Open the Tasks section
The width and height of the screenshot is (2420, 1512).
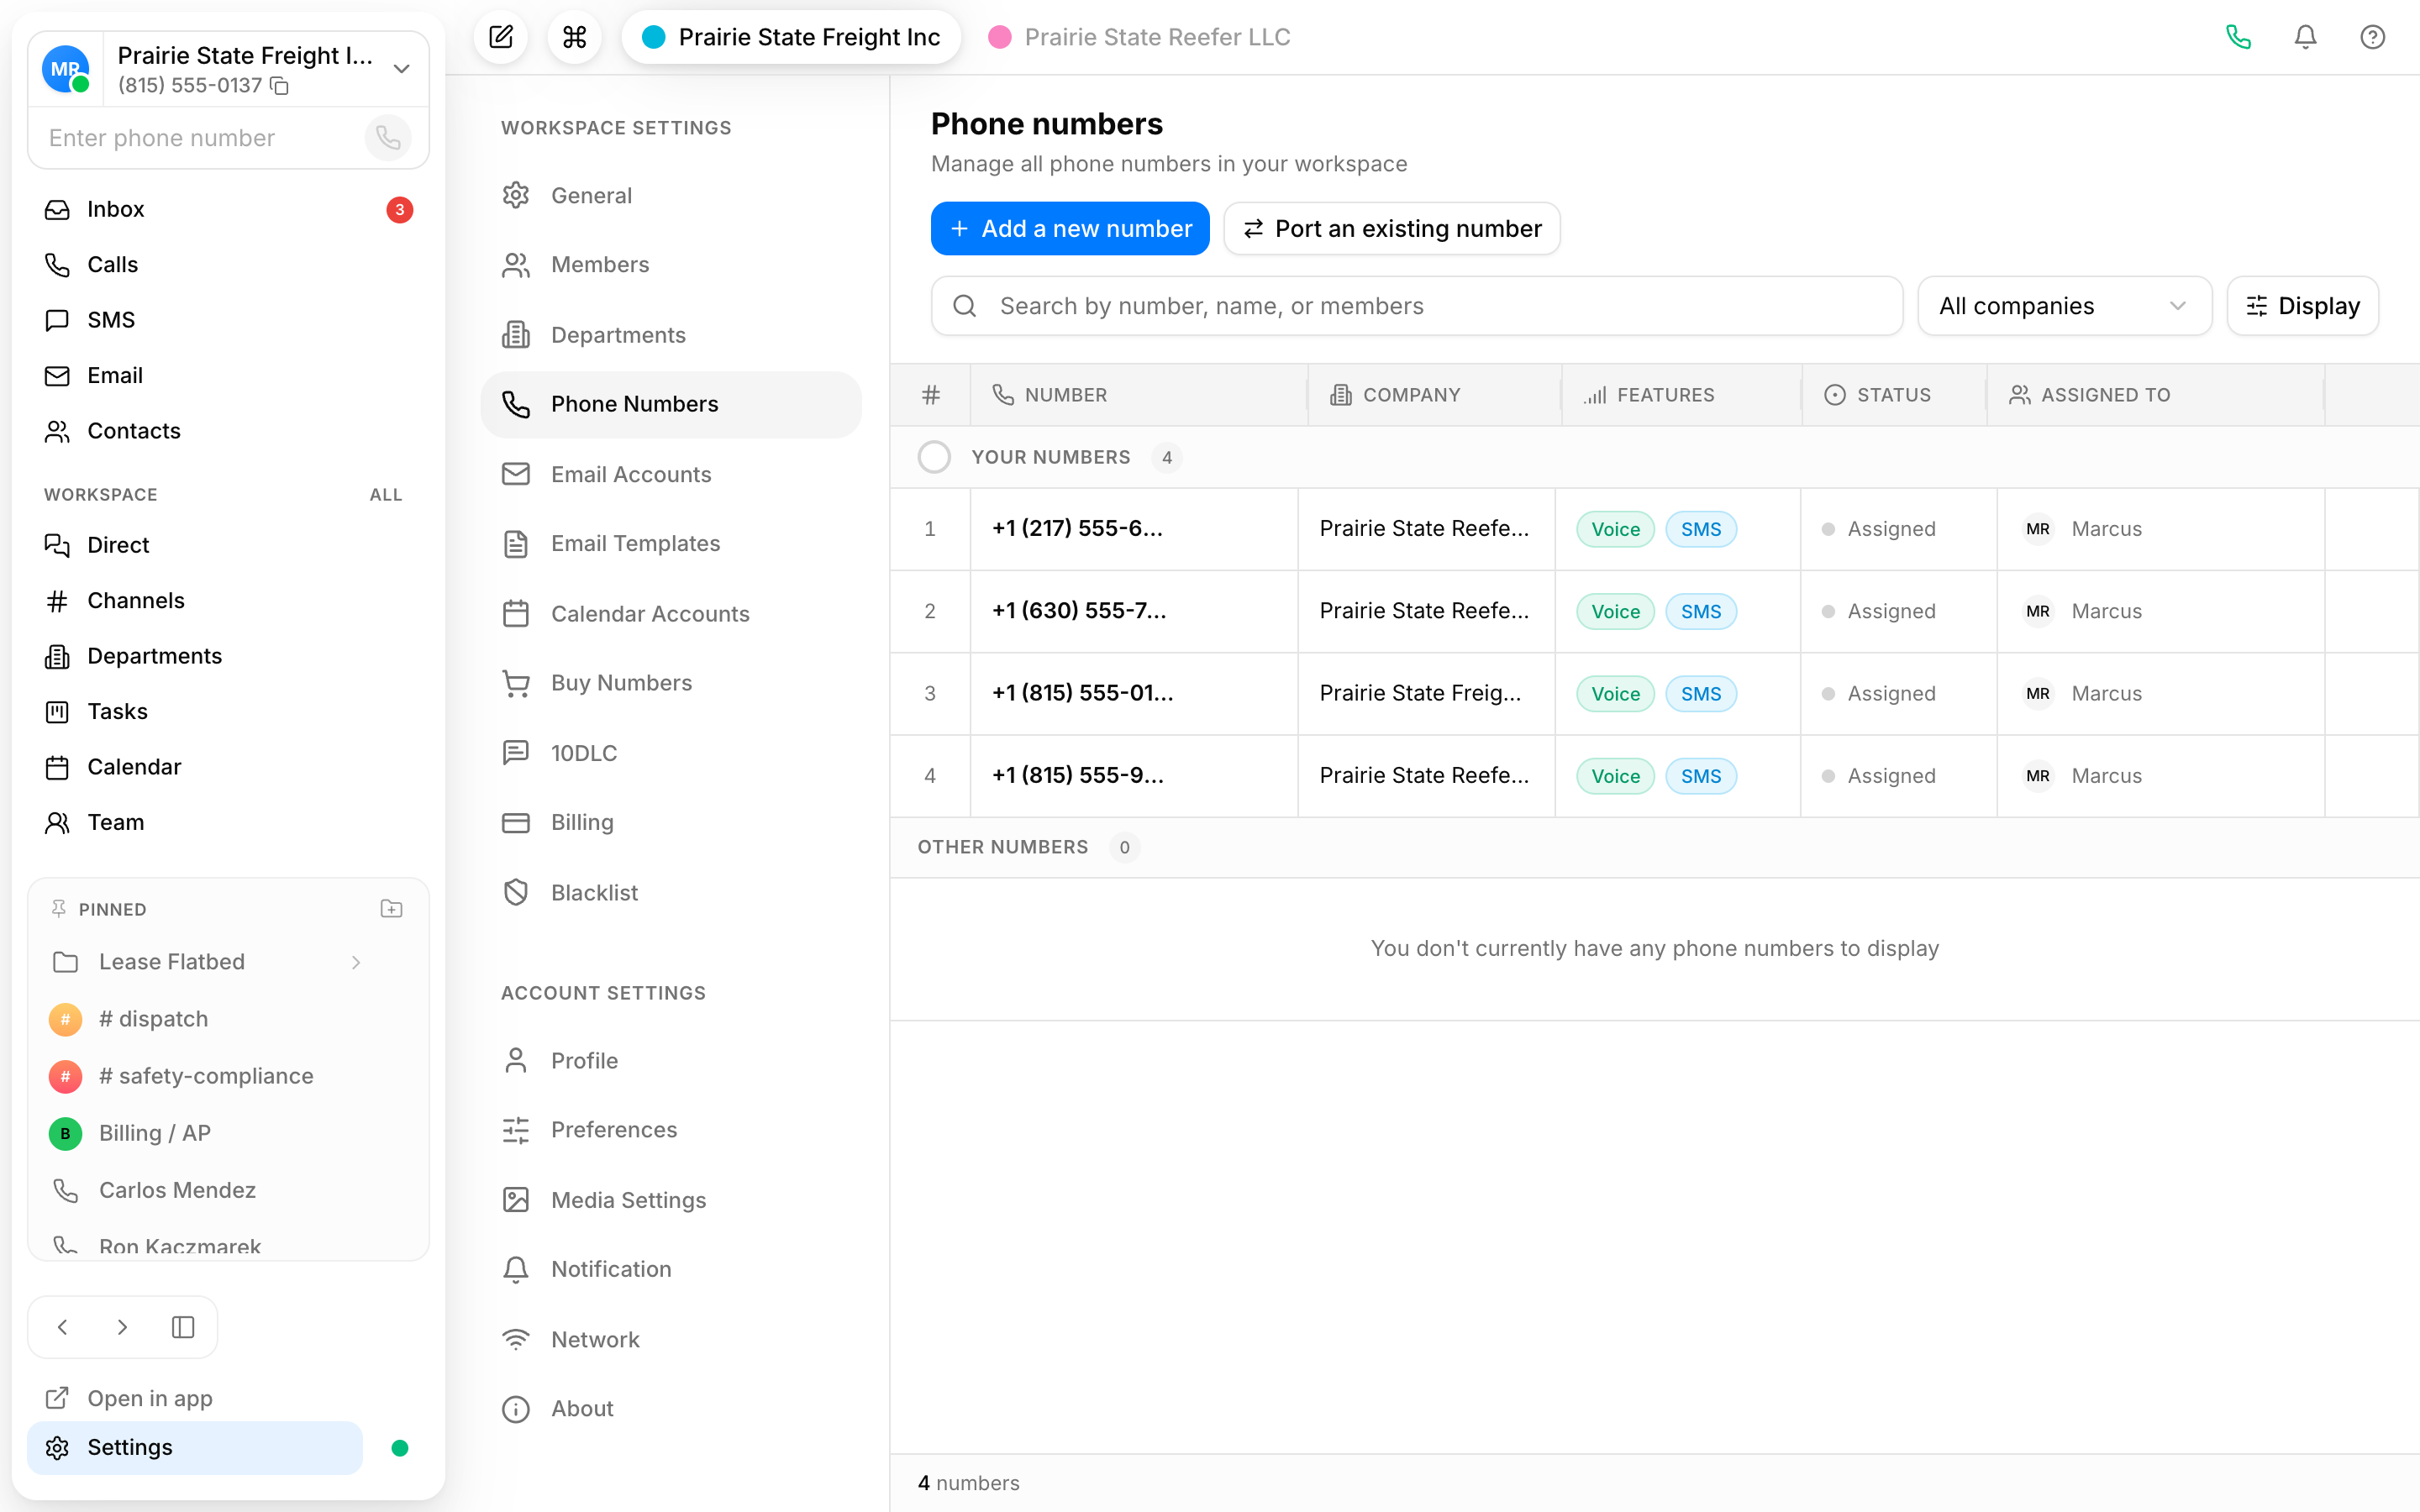[228, 711]
